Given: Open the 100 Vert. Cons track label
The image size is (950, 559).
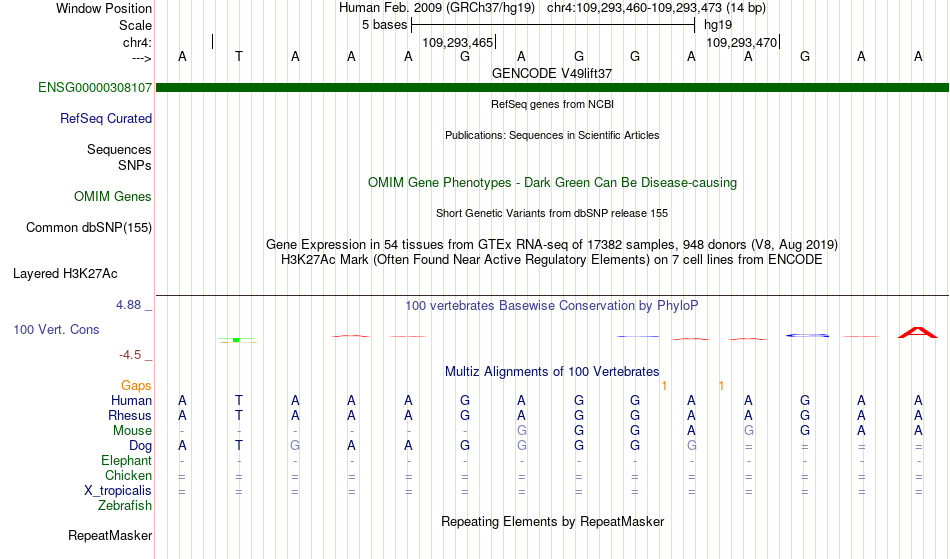Looking at the screenshot, I should (x=56, y=329).
